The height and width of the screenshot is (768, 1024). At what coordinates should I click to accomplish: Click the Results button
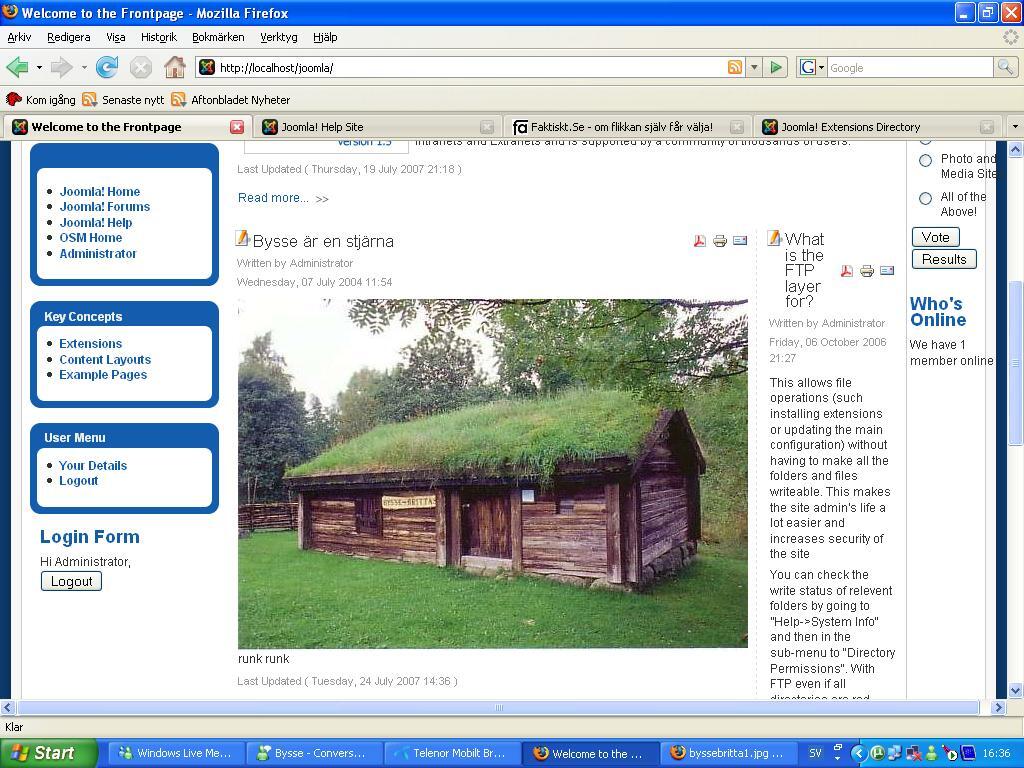[944, 259]
